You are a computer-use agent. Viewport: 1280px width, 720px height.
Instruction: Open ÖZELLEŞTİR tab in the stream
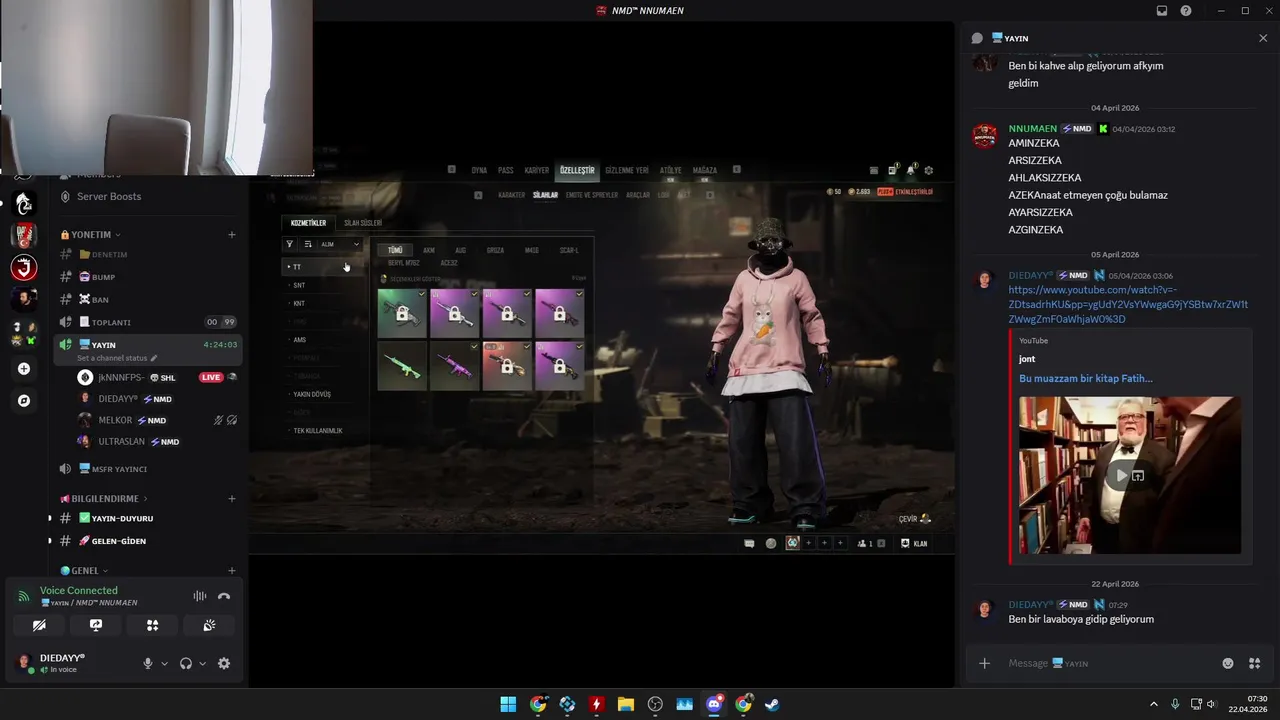577,170
